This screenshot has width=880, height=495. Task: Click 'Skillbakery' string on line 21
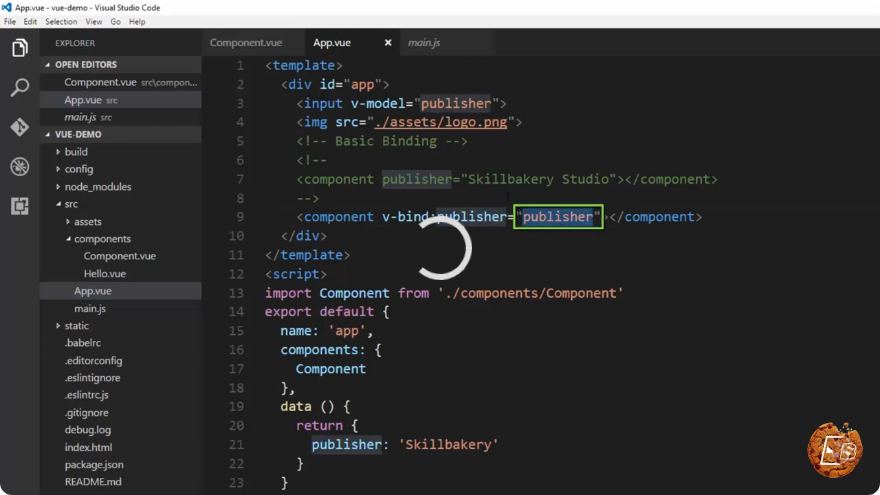448,444
